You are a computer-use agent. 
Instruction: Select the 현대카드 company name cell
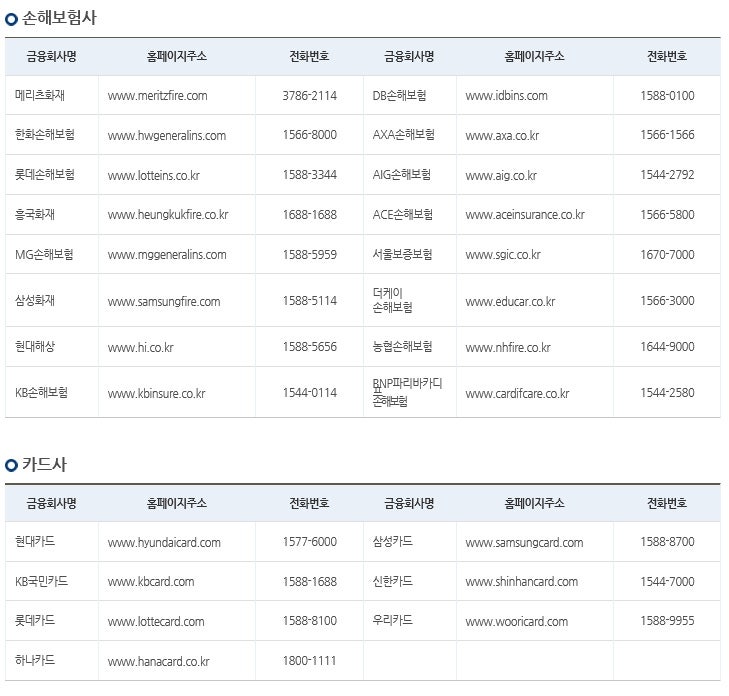coord(52,542)
